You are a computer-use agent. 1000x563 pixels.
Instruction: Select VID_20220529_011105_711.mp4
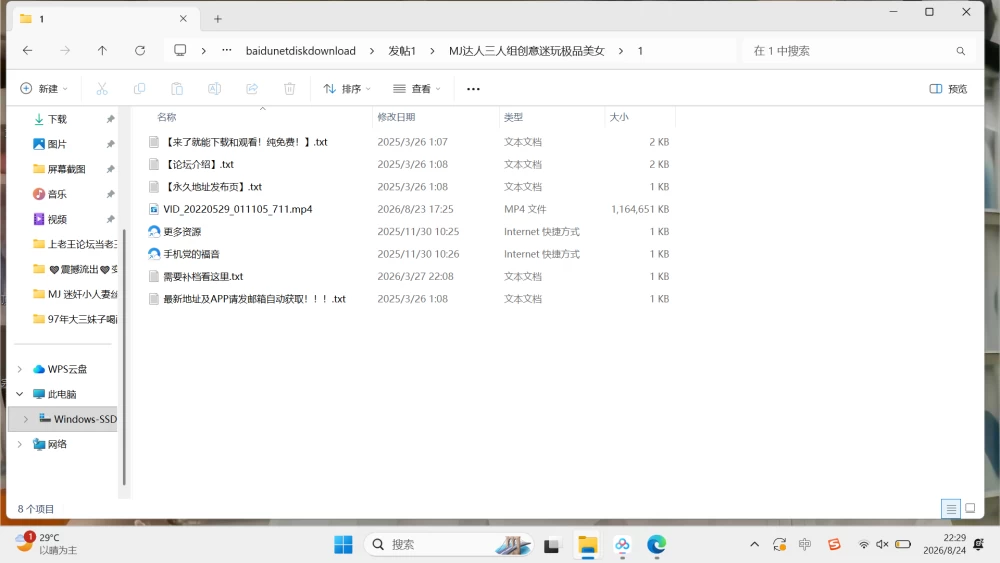238,209
